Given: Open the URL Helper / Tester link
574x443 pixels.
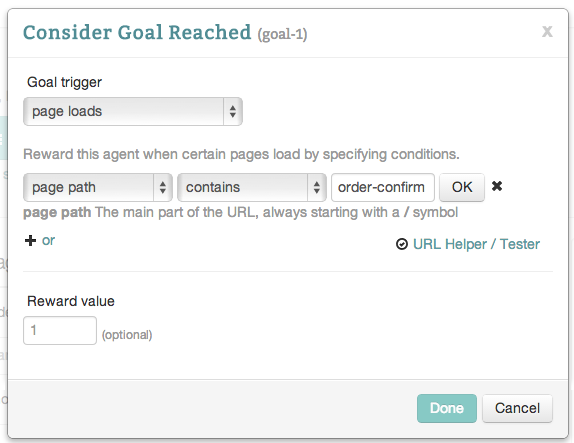Looking at the screenshot, I should 476,244.
